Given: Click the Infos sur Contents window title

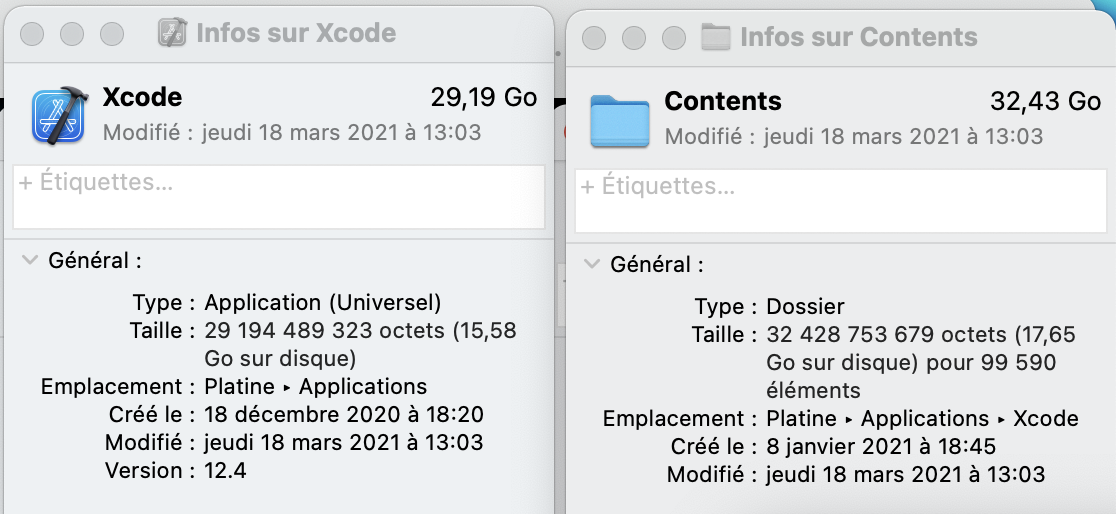Looking at the screenshot, I should 858,37.
